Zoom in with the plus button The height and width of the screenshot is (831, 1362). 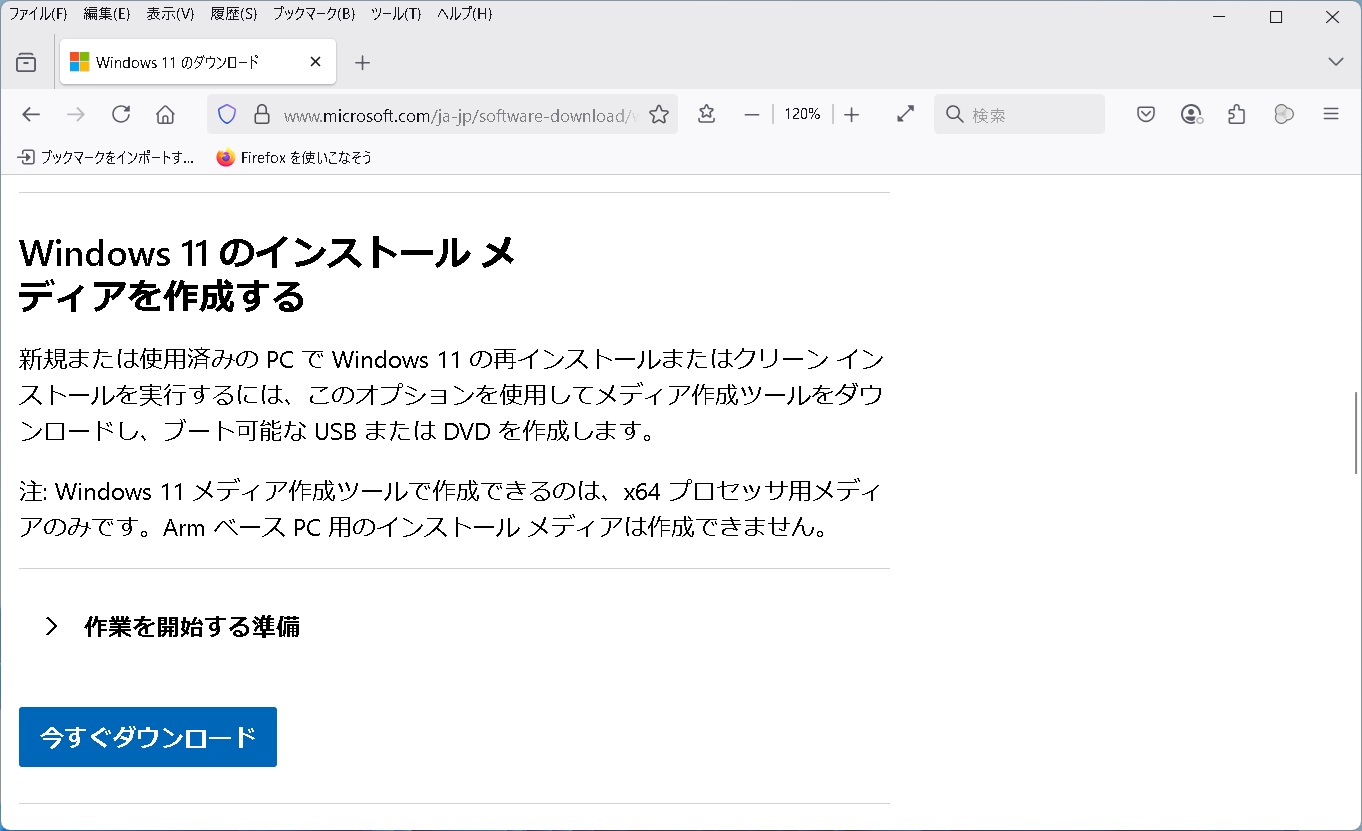pyautogui.click(x=851, y=114)
